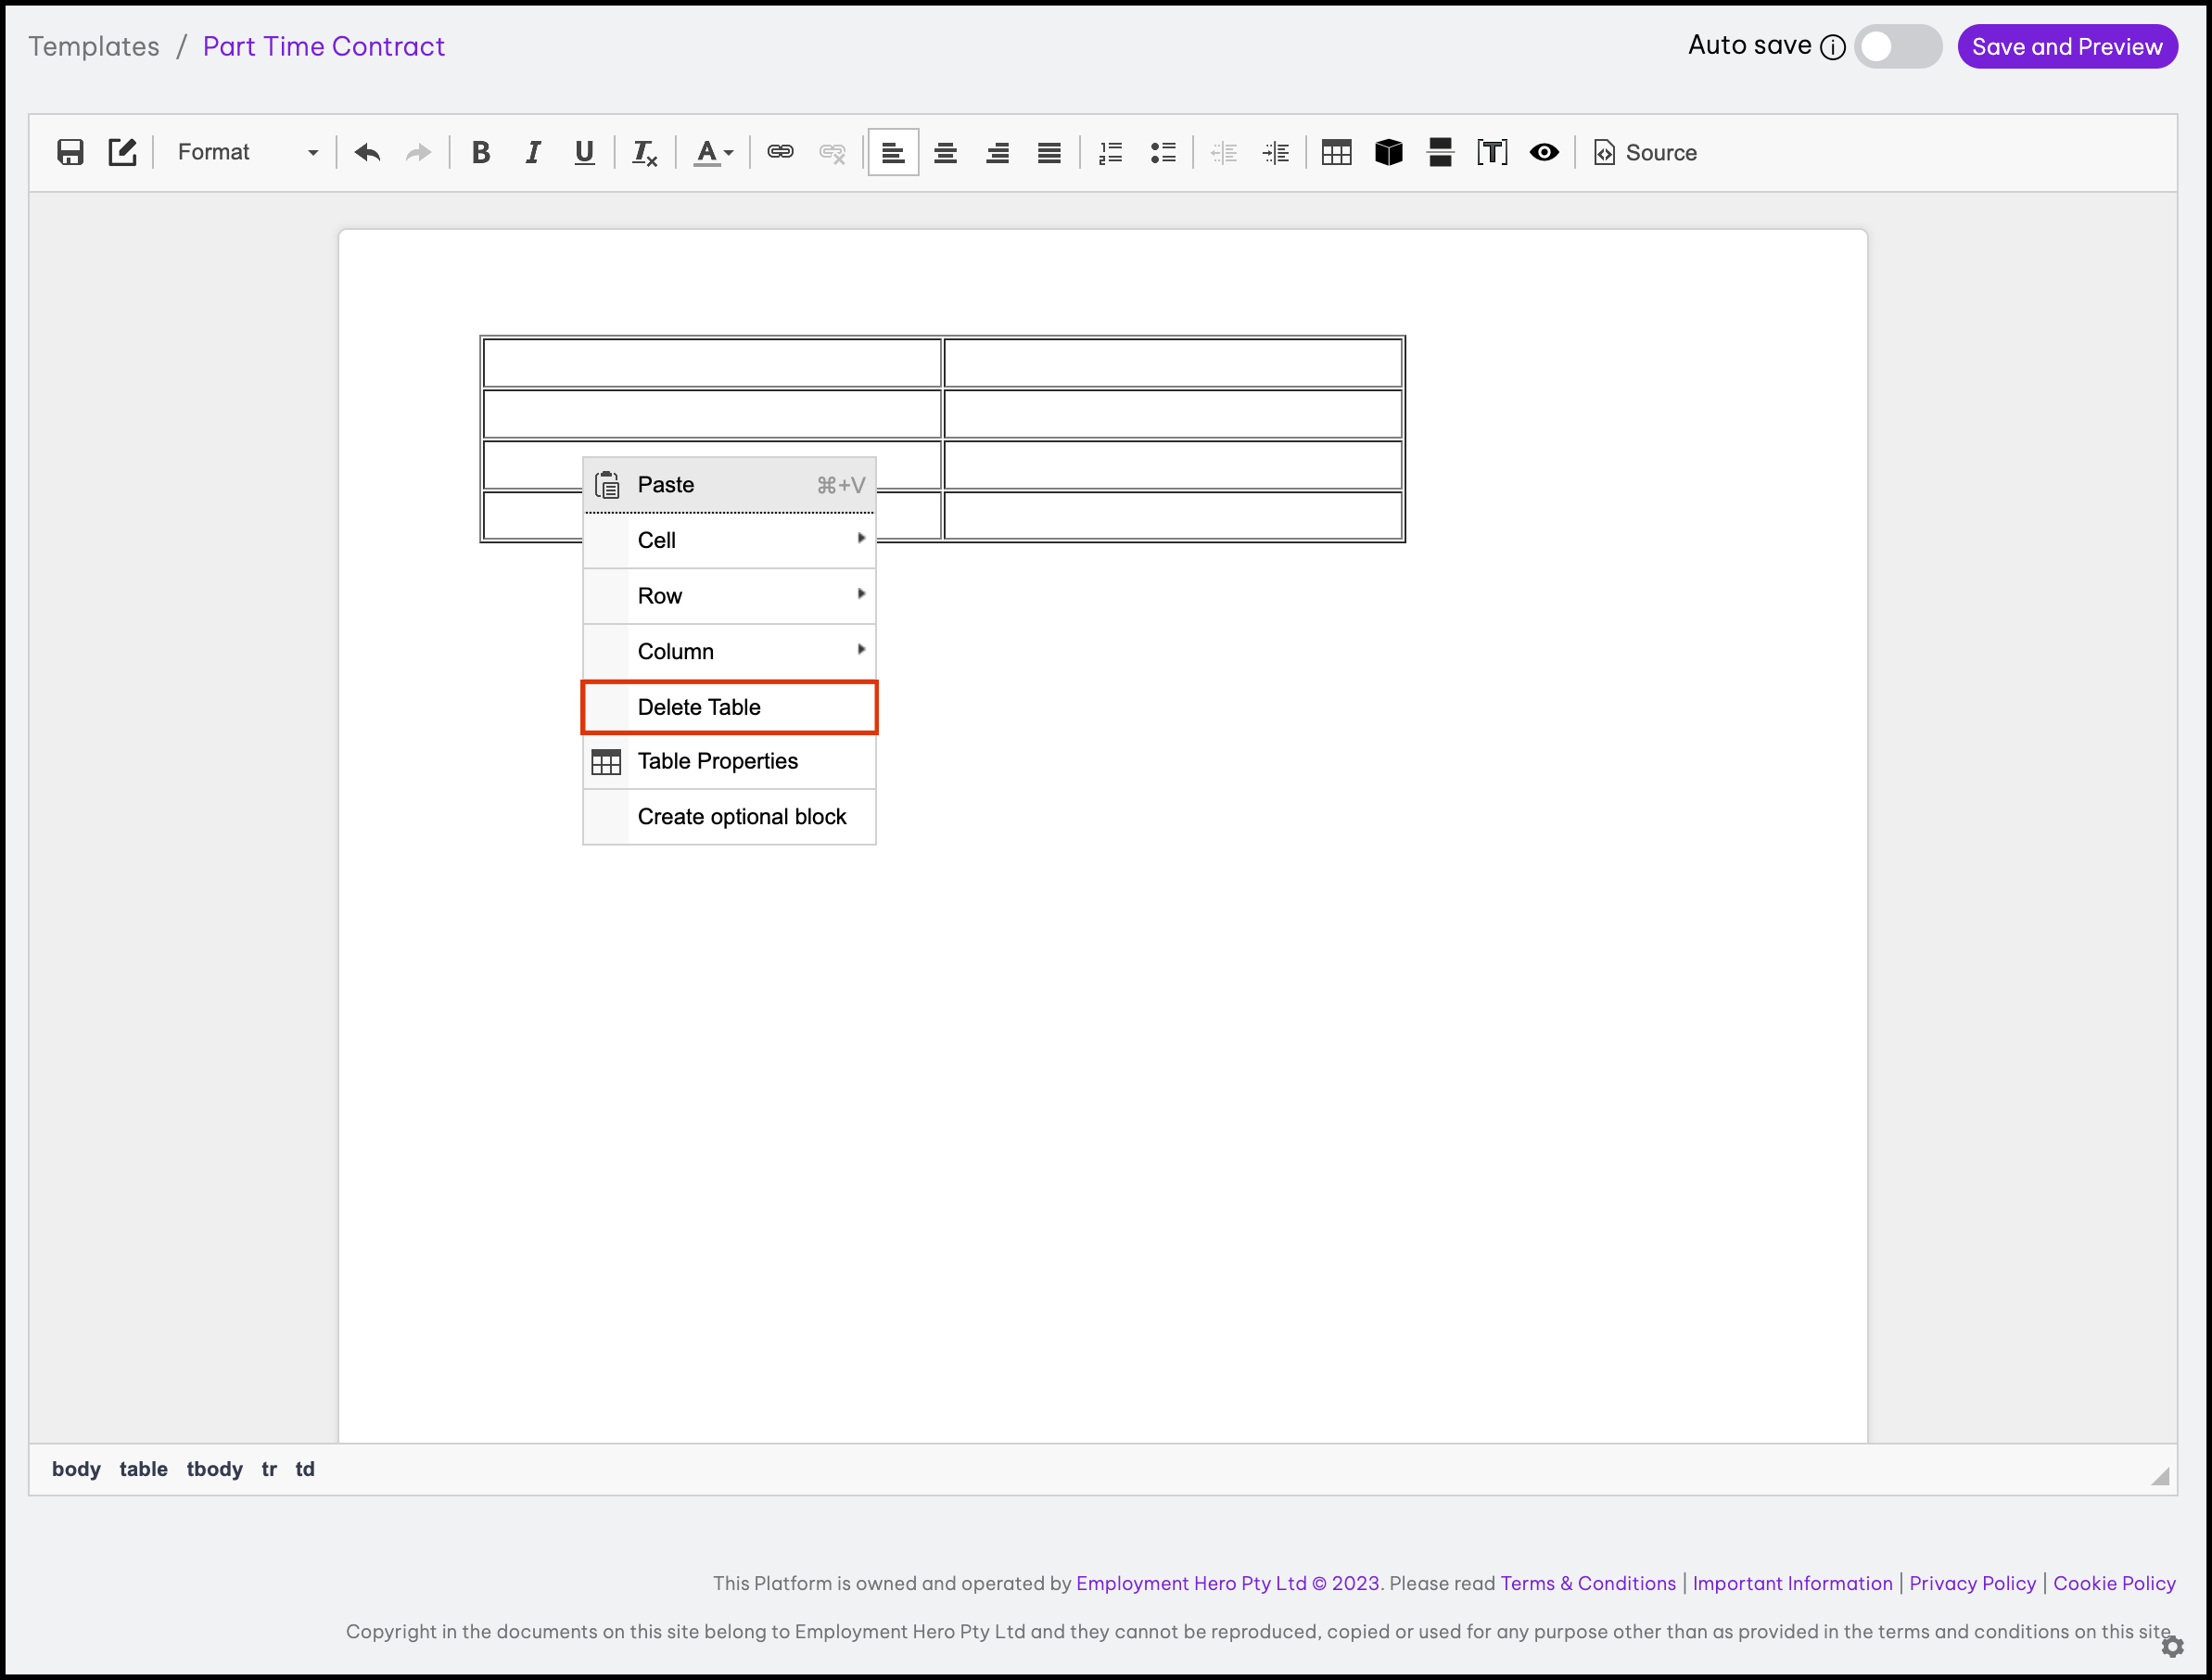Open the Privacy Policy link

[1972, 1583]
